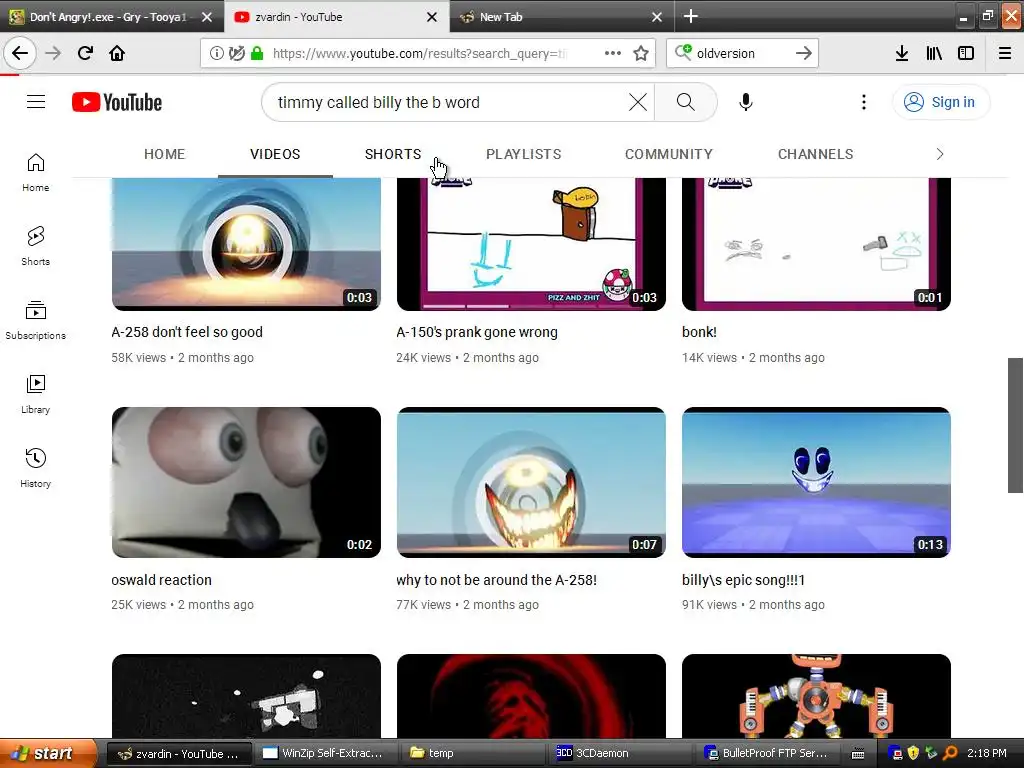The image size is (1024, 768).
Task: Open the browser library icon
Action: 934,53
